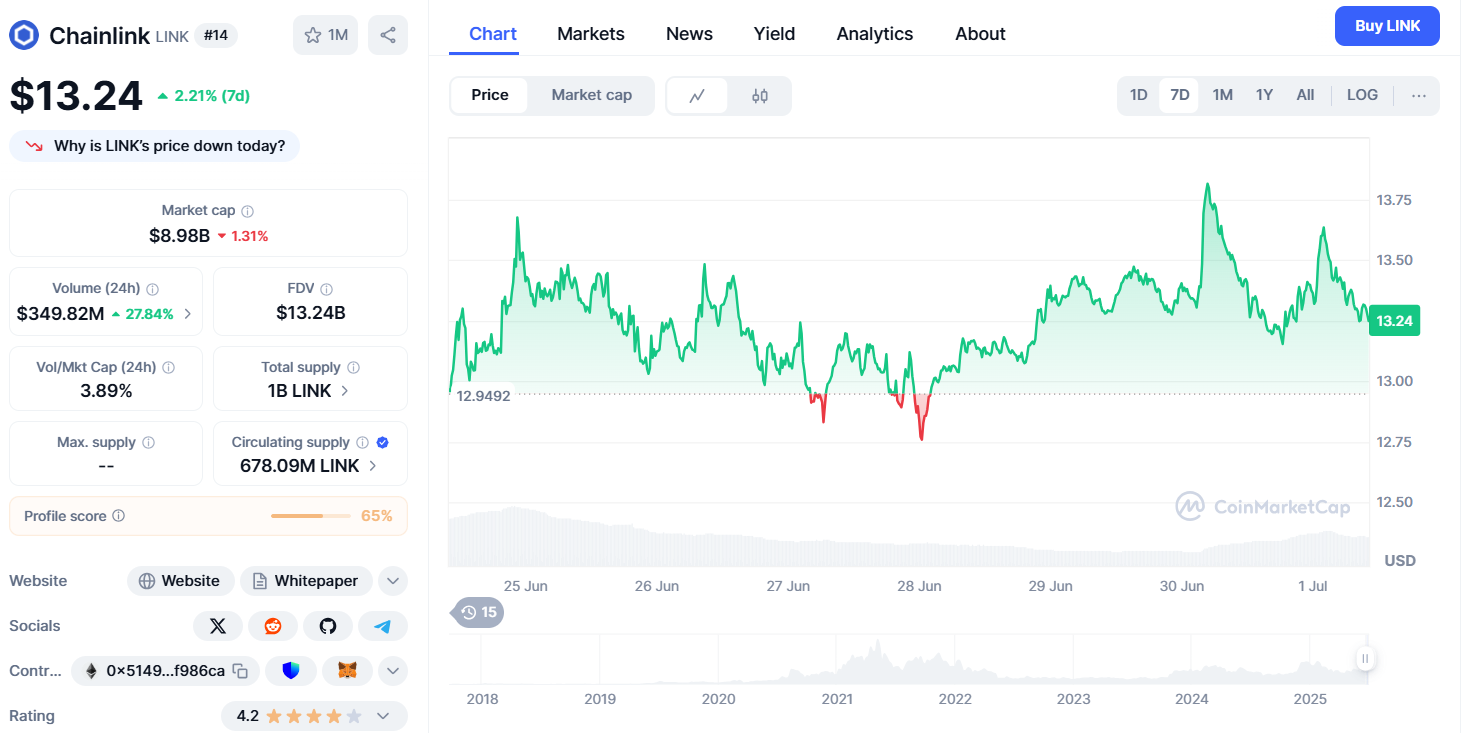The image size is (1461, 733).
Task: Add token to MetaMask fox icon
Action: pos(347,671)
